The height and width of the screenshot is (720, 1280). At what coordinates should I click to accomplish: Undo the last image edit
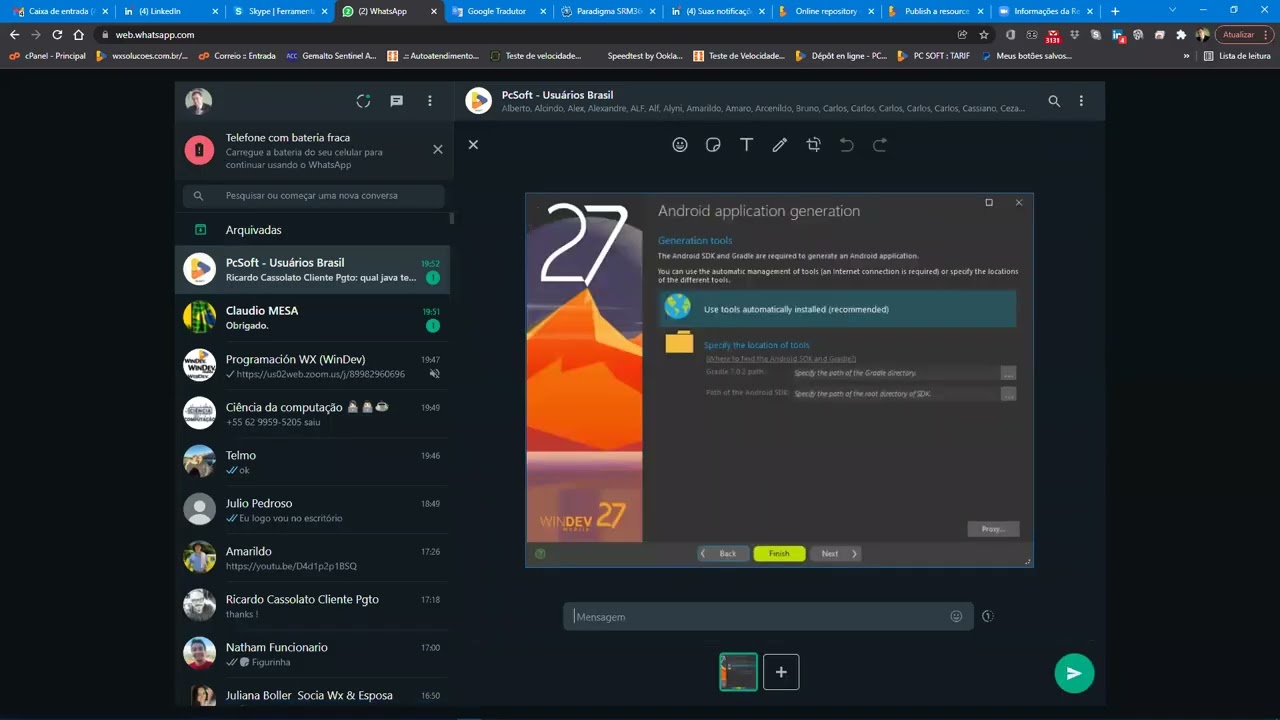(847, 145)
